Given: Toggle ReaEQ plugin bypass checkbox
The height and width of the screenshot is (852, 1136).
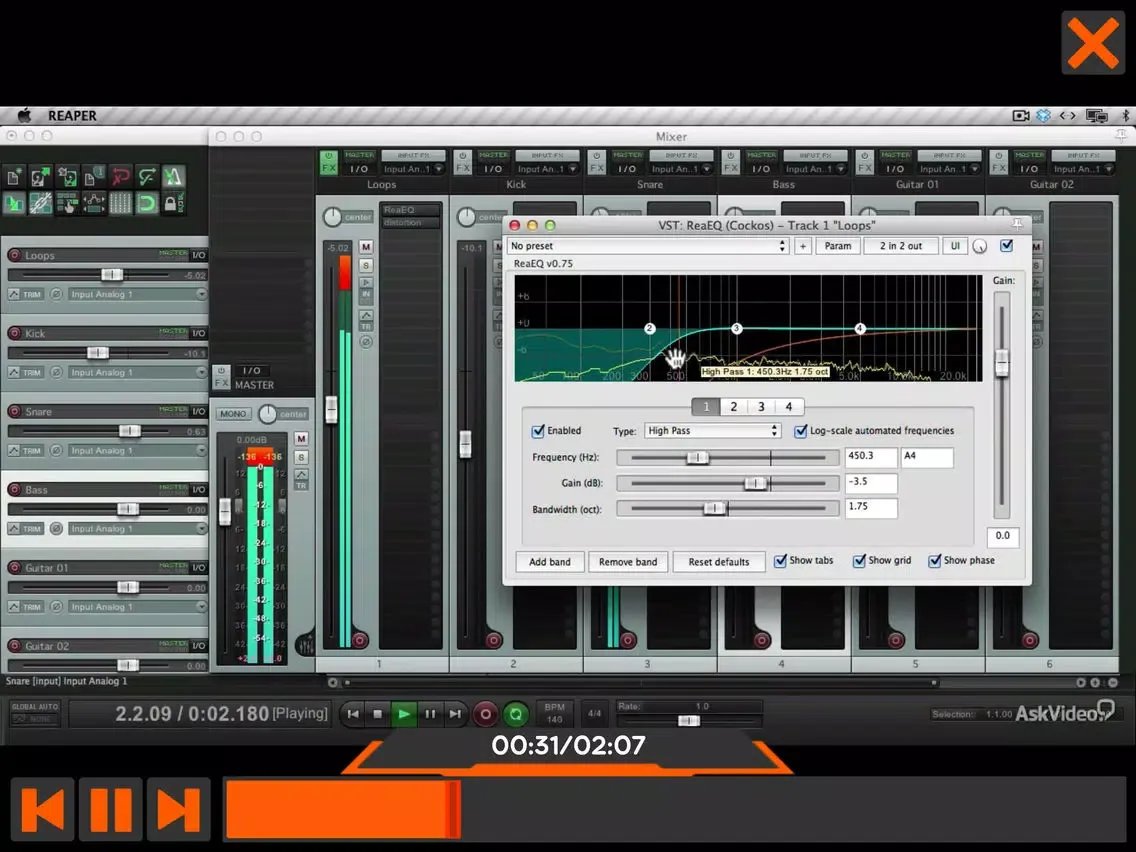Looking at the screenshot, I should click(x=1006, y=246).
